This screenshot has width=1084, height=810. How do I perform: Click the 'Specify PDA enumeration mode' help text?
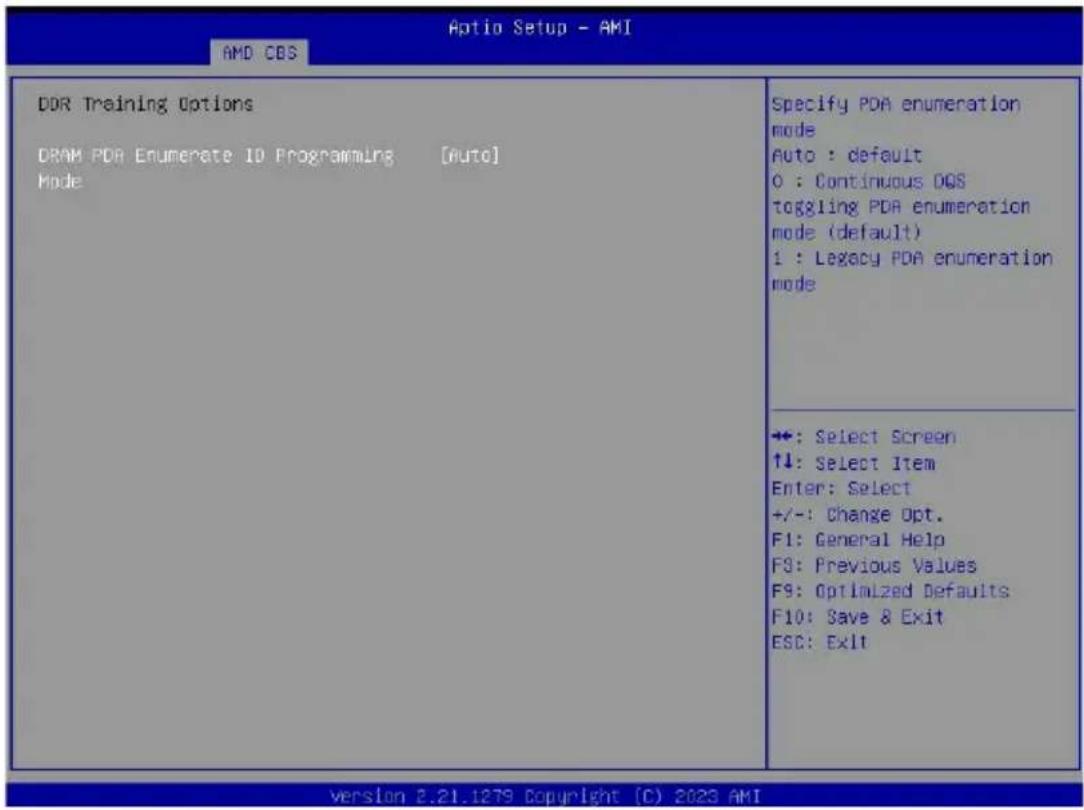(895, 117)
